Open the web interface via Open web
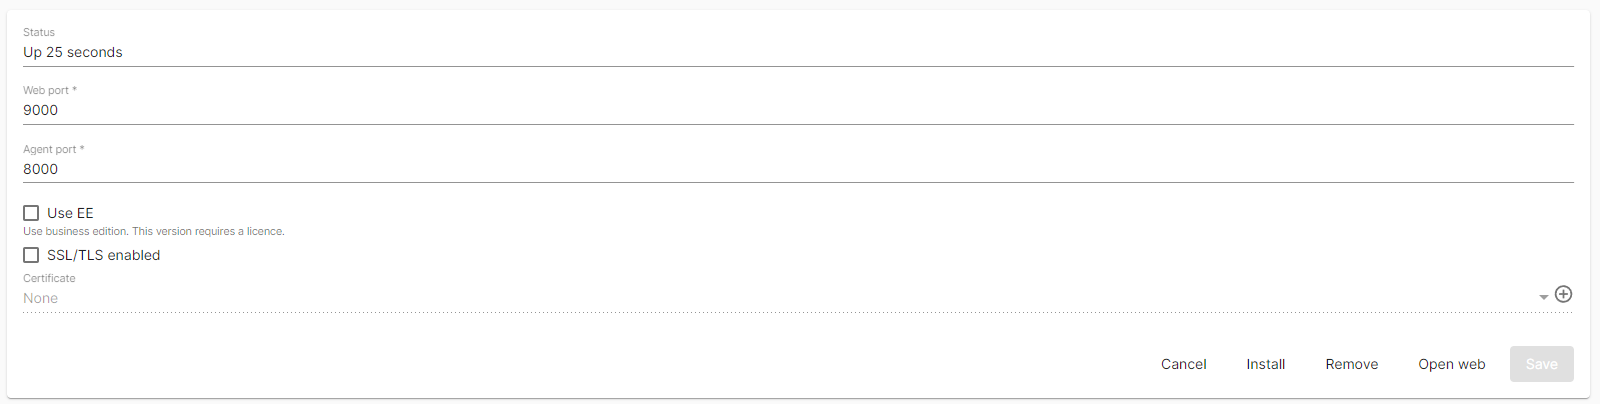 pos(1451,364)
